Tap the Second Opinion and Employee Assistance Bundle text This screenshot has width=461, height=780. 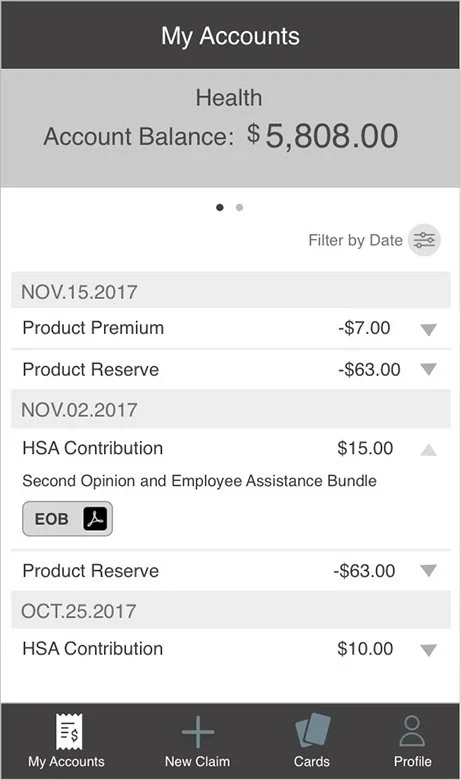point(199,481)
